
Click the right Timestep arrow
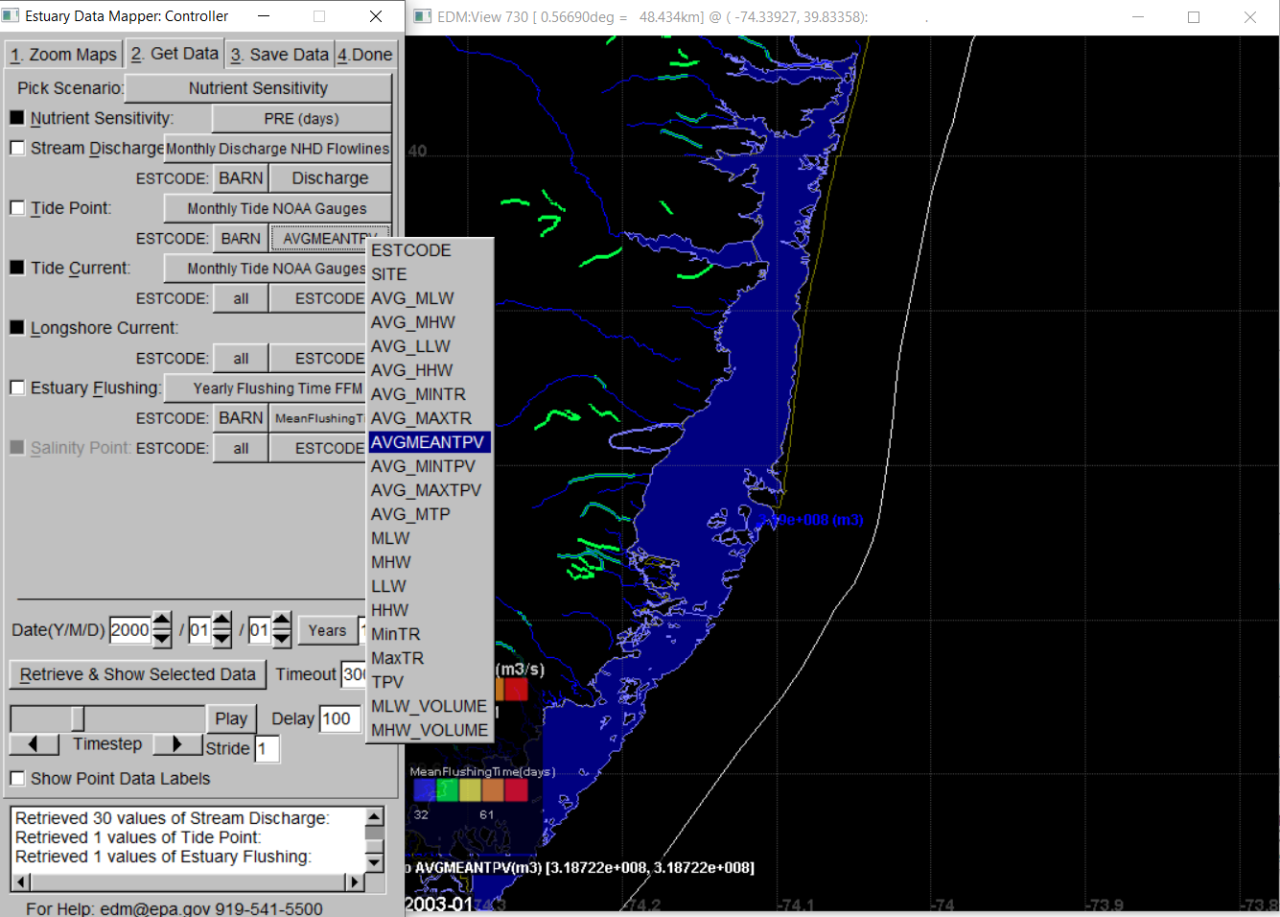pos(177,744)
